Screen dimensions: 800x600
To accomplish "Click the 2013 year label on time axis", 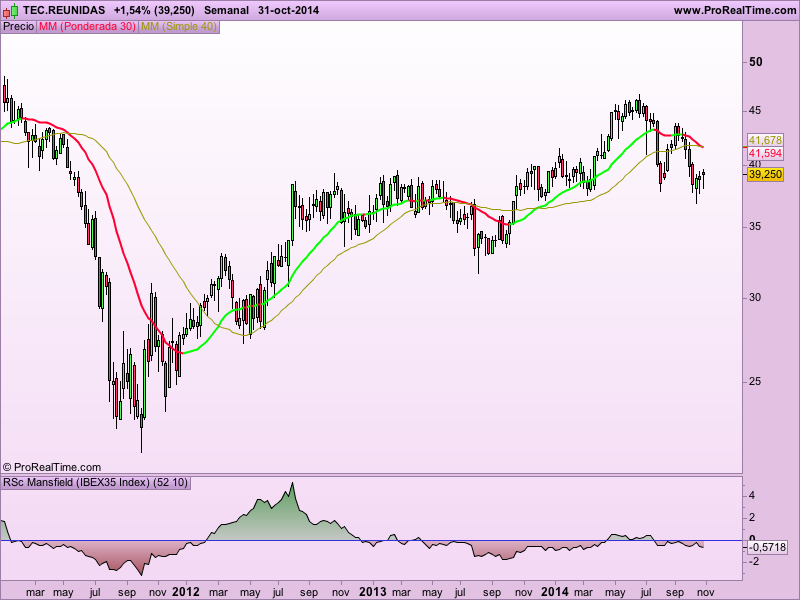I will click(373, 592).
